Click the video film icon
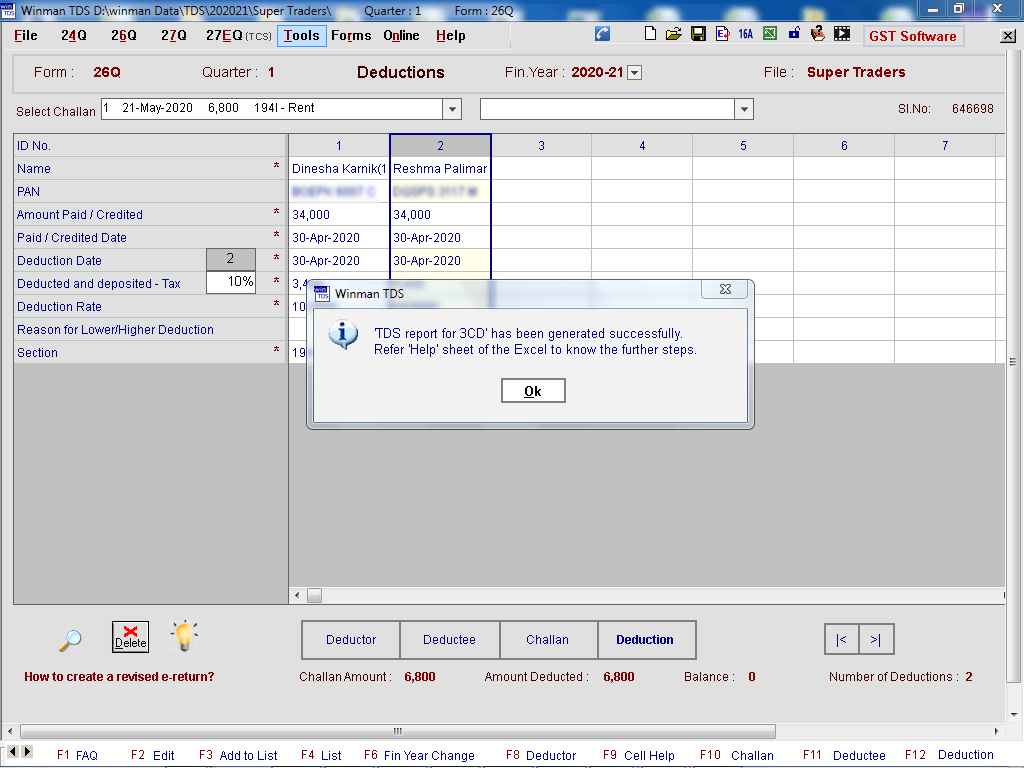This screenshot has height=768, width=1024. tap(843, 34)
